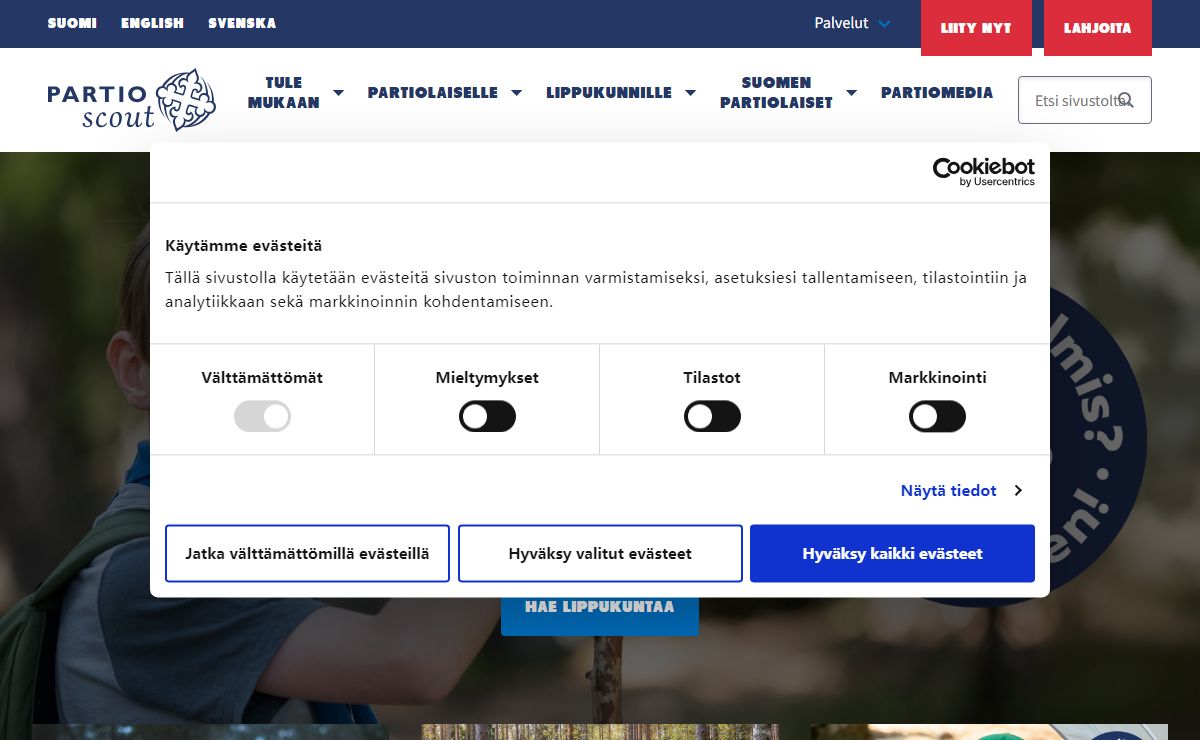Switch language to English
Screen dimensions: 1200x740
click(x=152, y=23)
